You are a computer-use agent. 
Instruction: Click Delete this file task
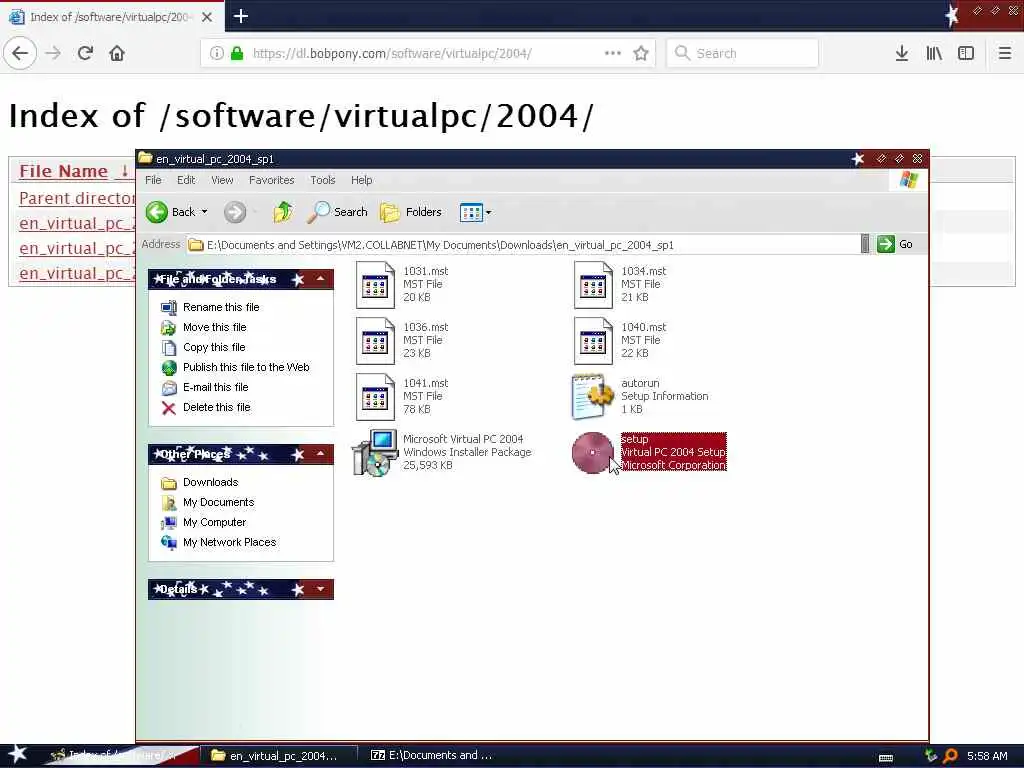pyautogui.click(x=217, y=408)
